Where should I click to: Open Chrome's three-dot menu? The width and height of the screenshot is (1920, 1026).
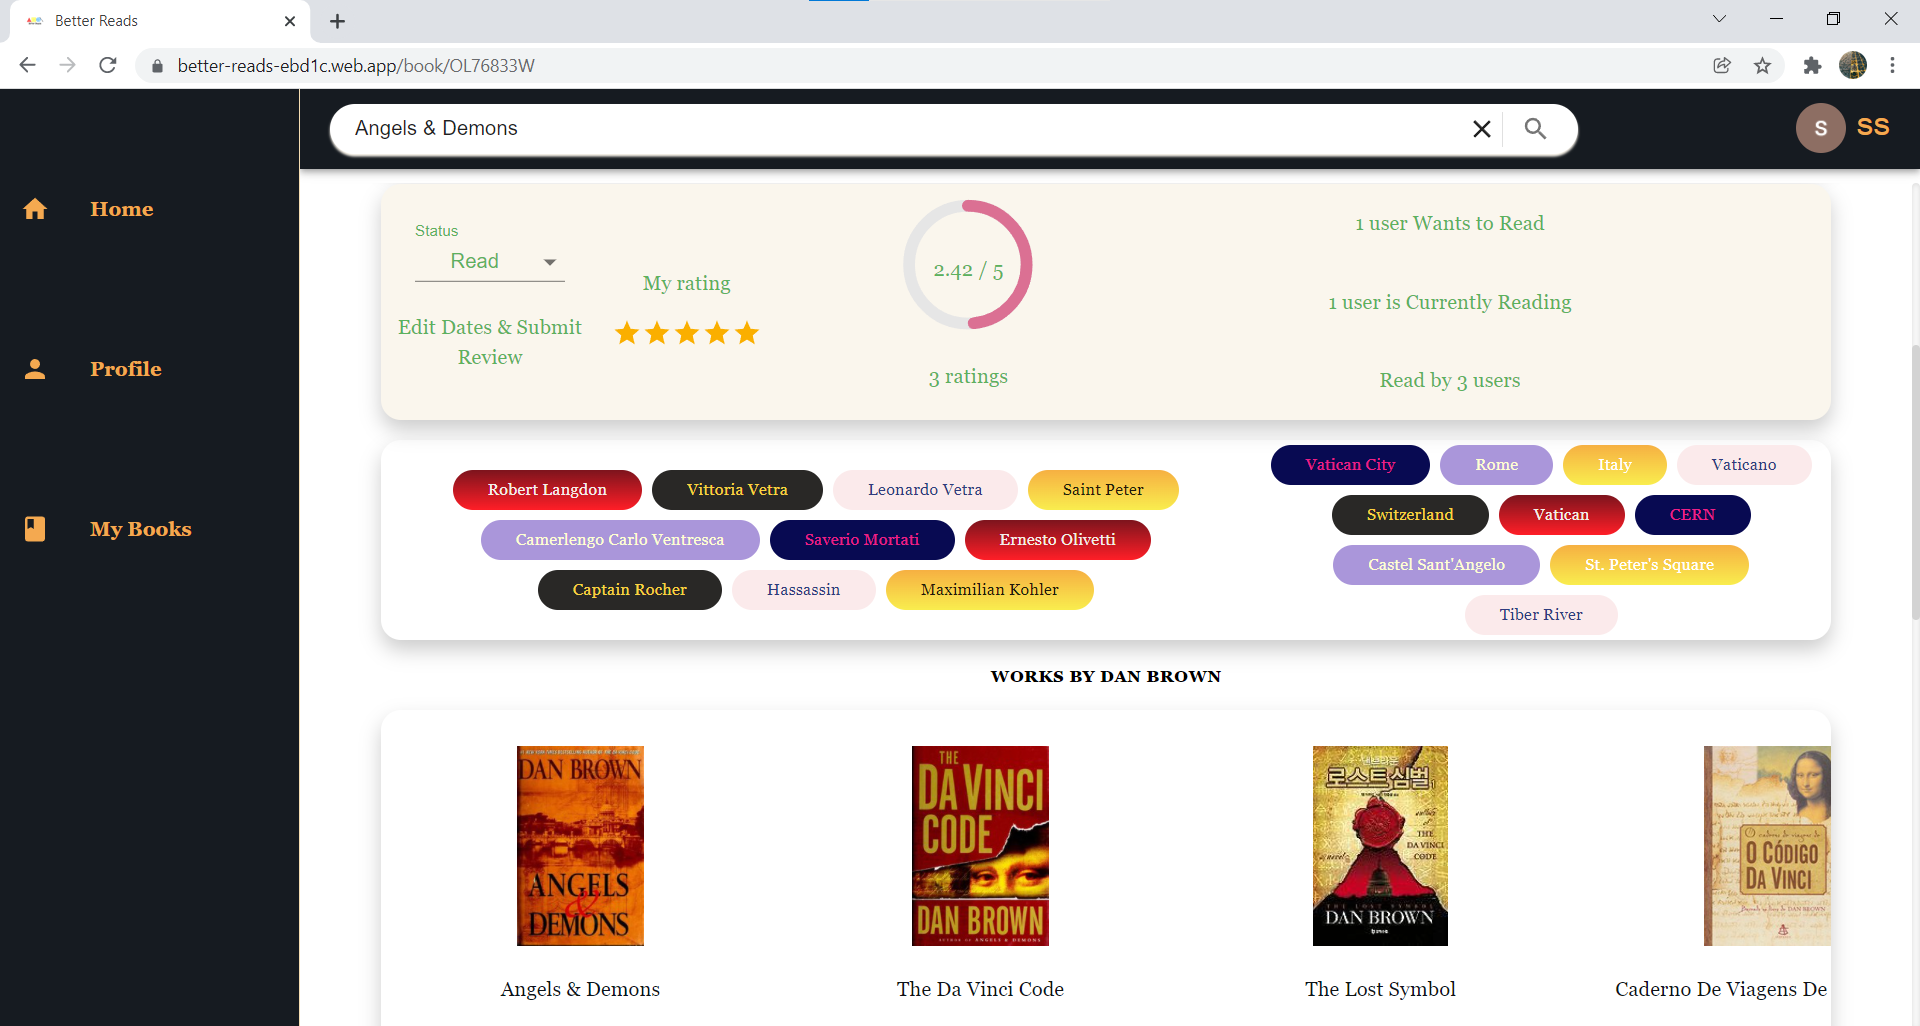coord(1892,65)
